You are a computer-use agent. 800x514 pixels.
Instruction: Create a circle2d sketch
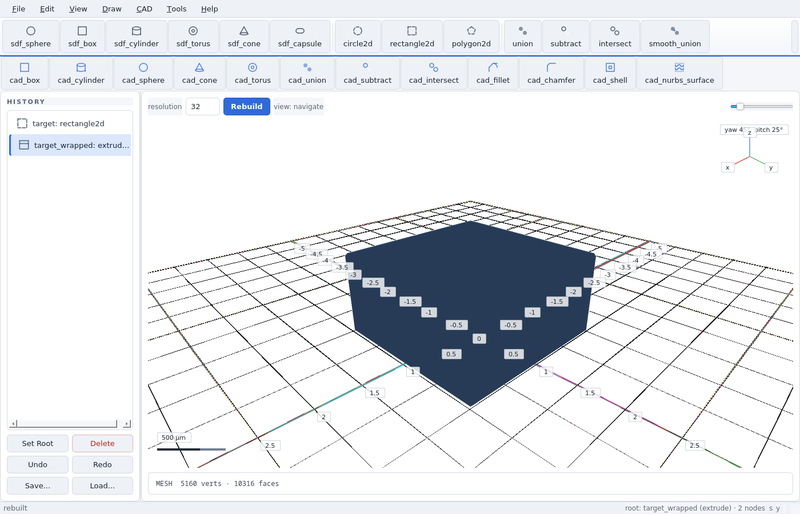358,37
